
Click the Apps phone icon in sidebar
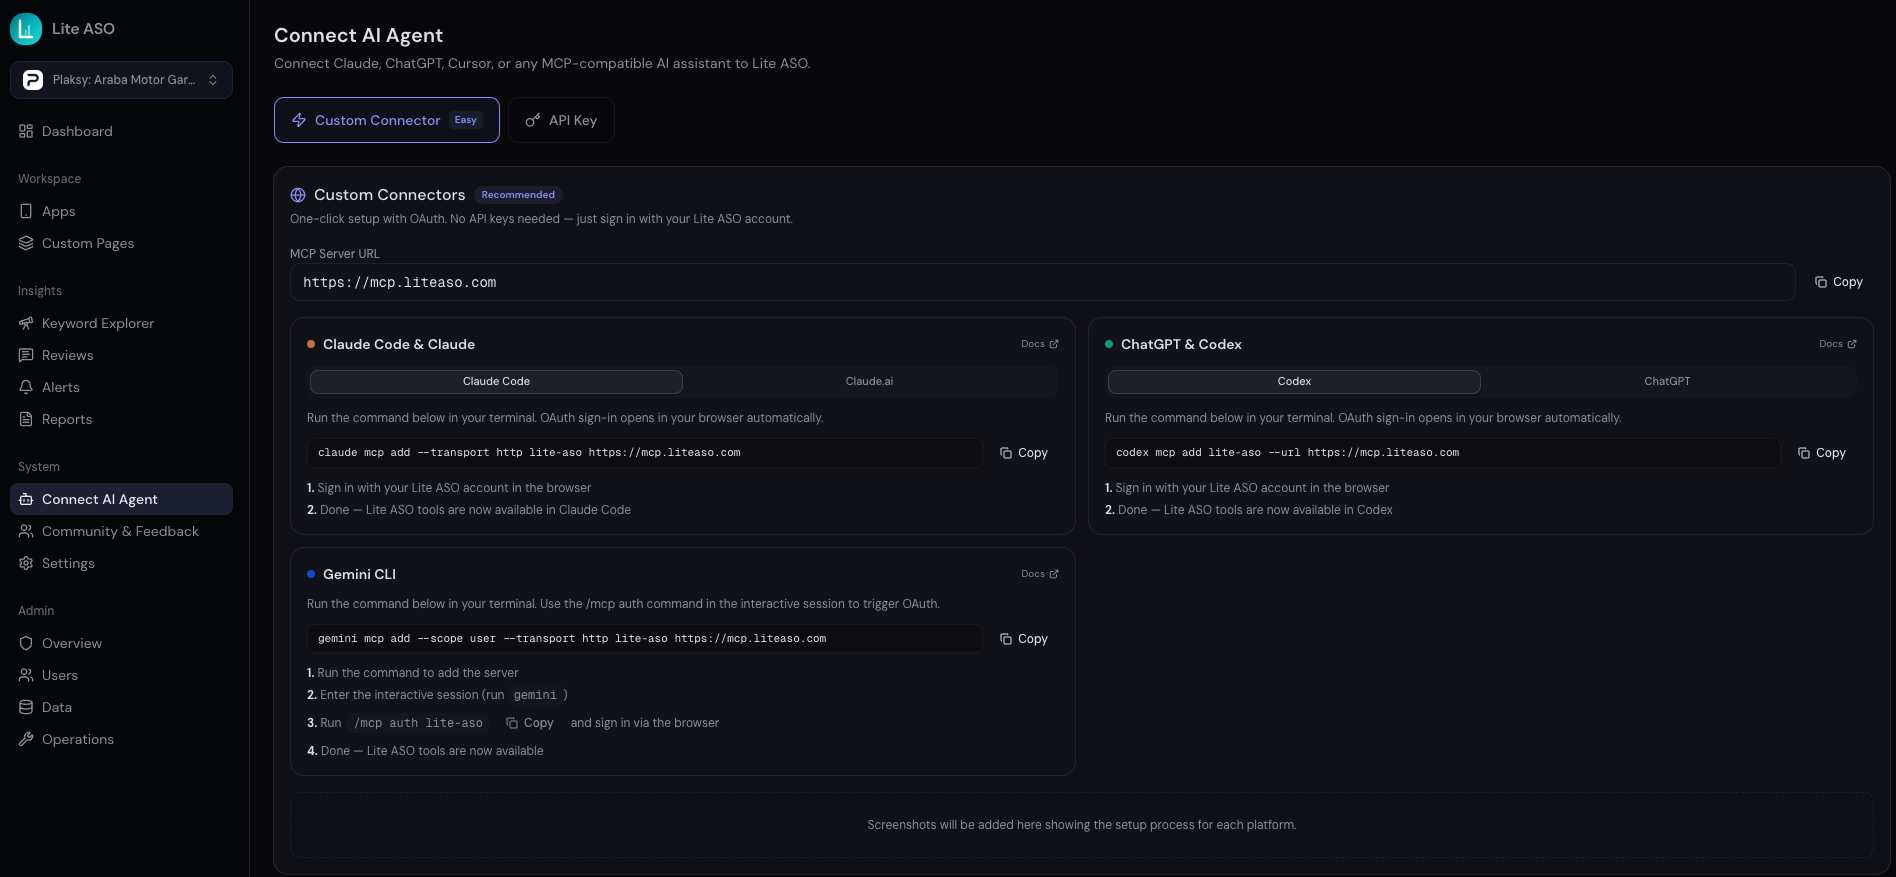click(x=26, y=211)
